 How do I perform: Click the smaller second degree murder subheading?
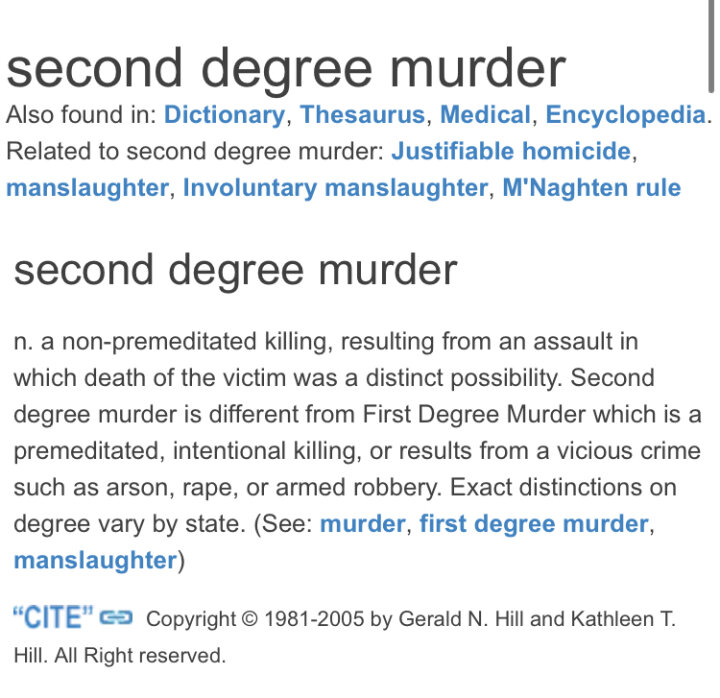click(235, 271)
